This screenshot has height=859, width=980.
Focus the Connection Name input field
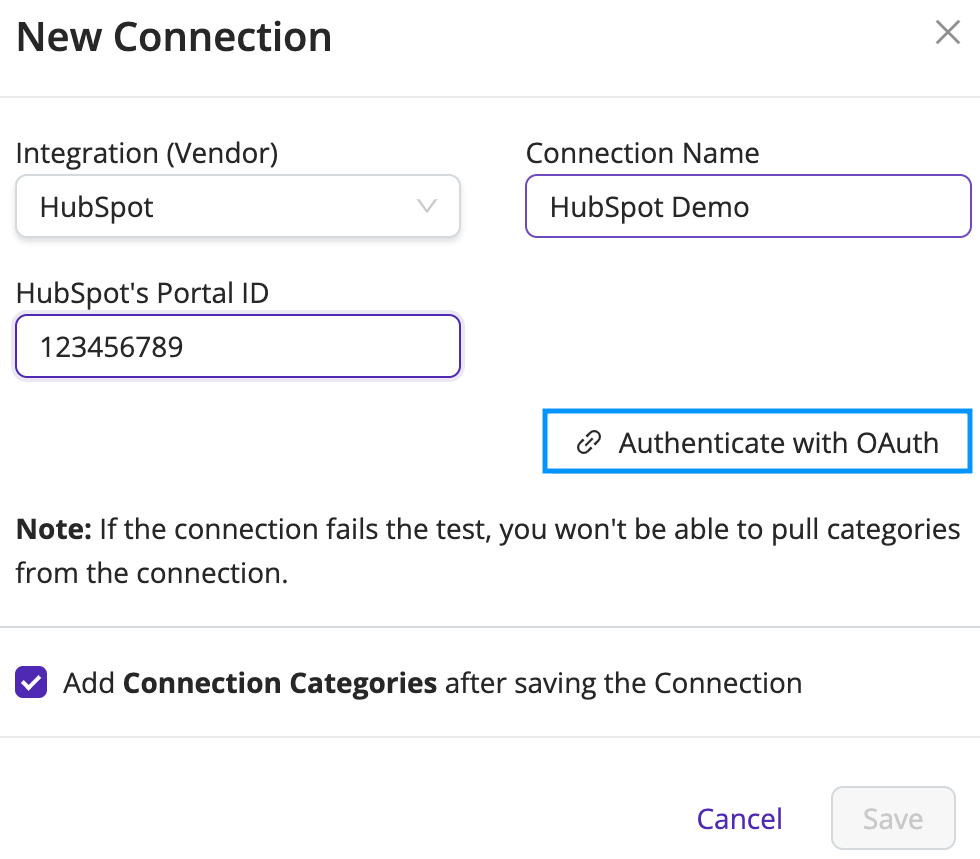point(748,206)
